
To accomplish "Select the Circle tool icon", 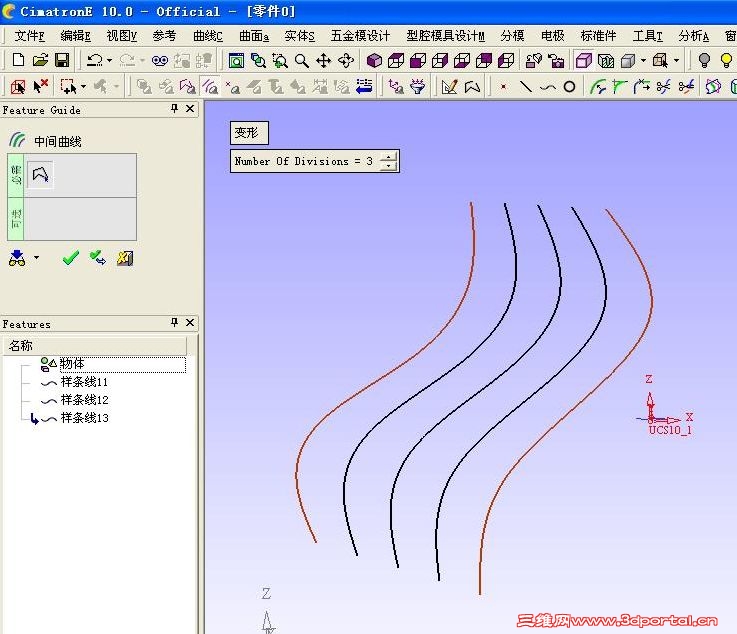I will coord(569,87).
